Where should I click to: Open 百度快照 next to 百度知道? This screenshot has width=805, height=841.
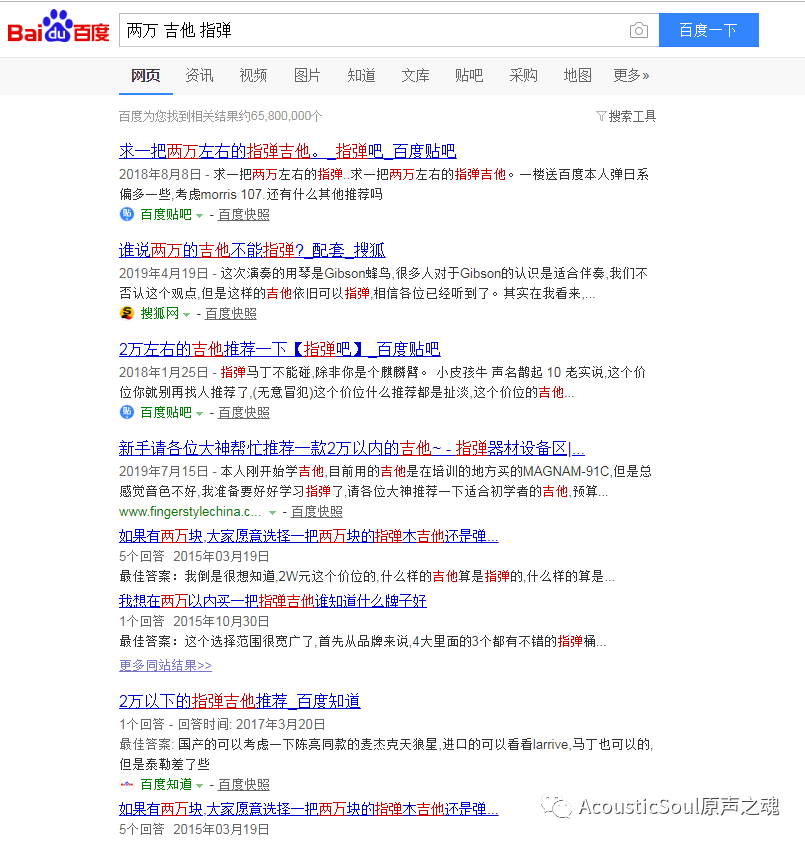[x=243, y=785]
